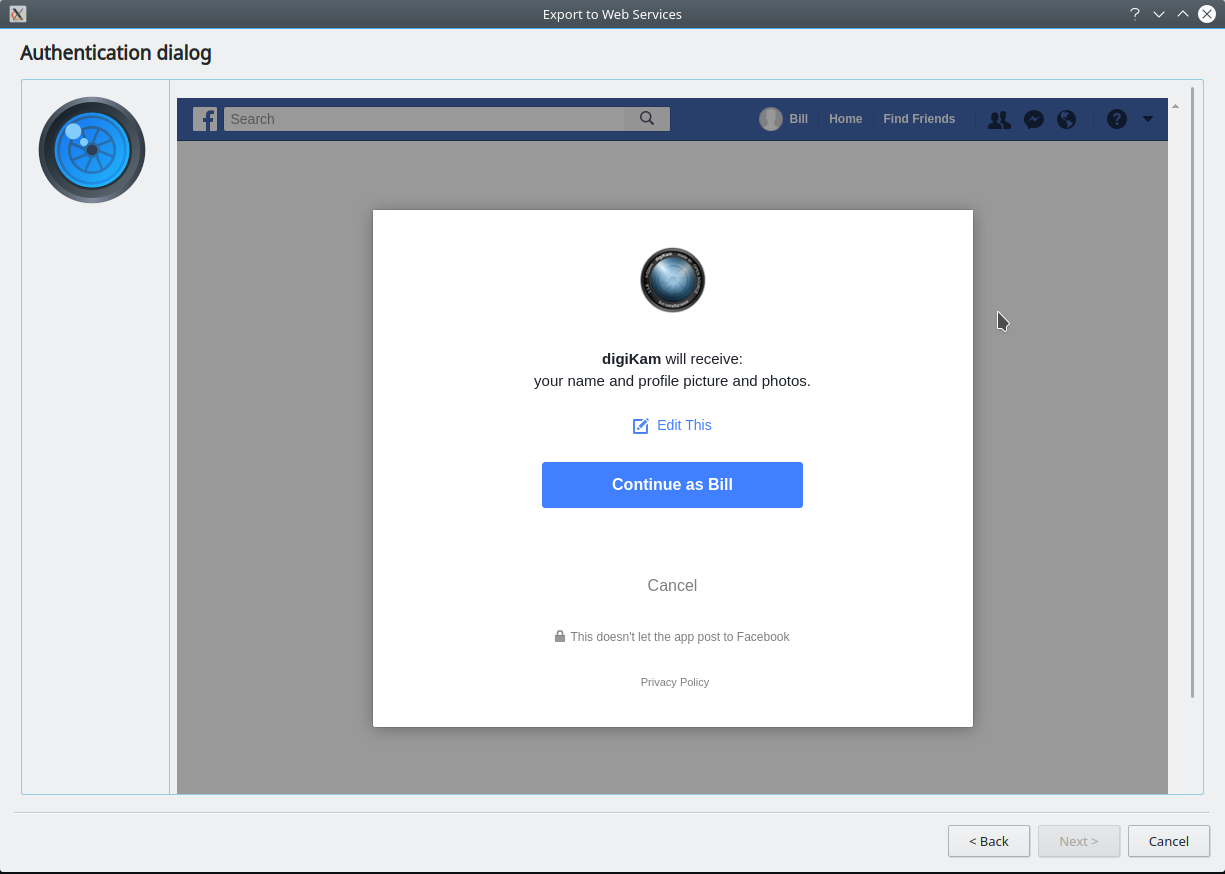Open Find Friends in Facebook bar
Image resolution: width=1225 pixels, height=874 pixels.
pos(919,119)
